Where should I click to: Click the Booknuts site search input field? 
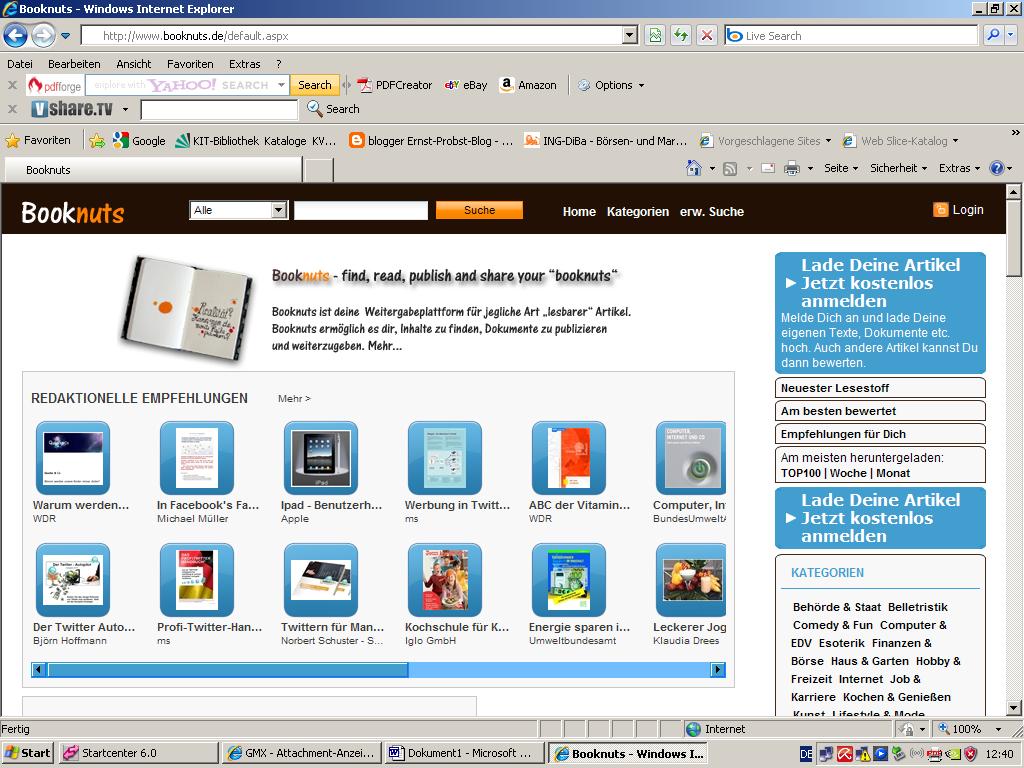[360, 210]
